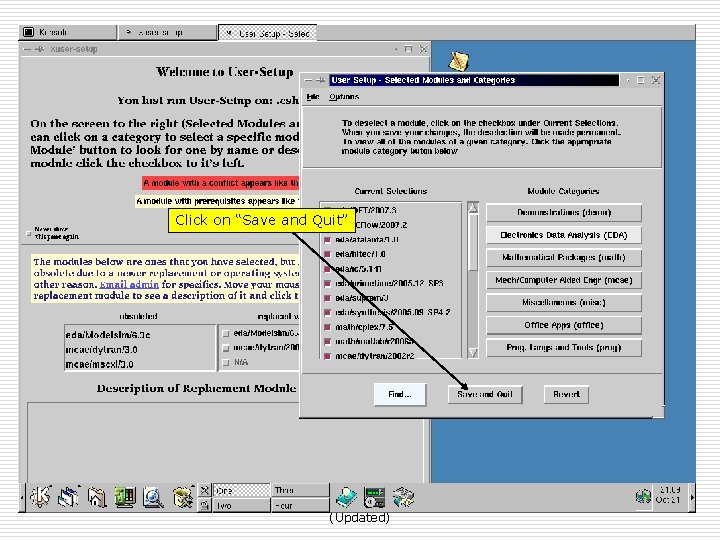The image size is (720, 540).
Task: Open the Home folder icon in panel
Action: pyautogui.click(x=96, y=497)
